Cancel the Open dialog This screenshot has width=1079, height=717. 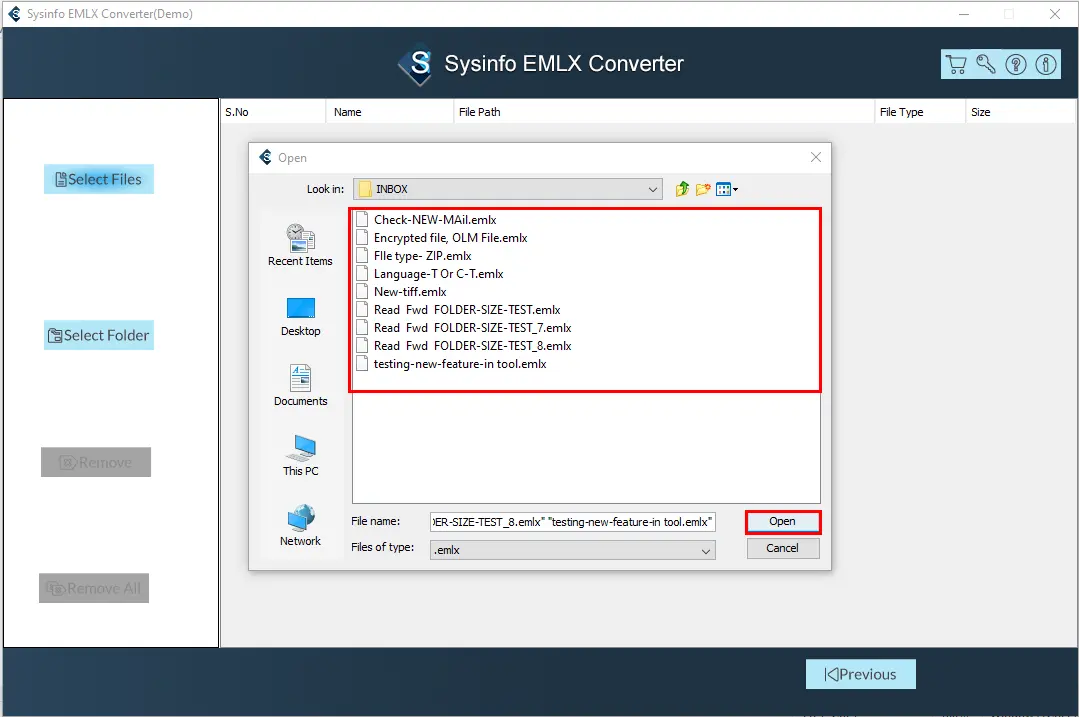(782, 548)
